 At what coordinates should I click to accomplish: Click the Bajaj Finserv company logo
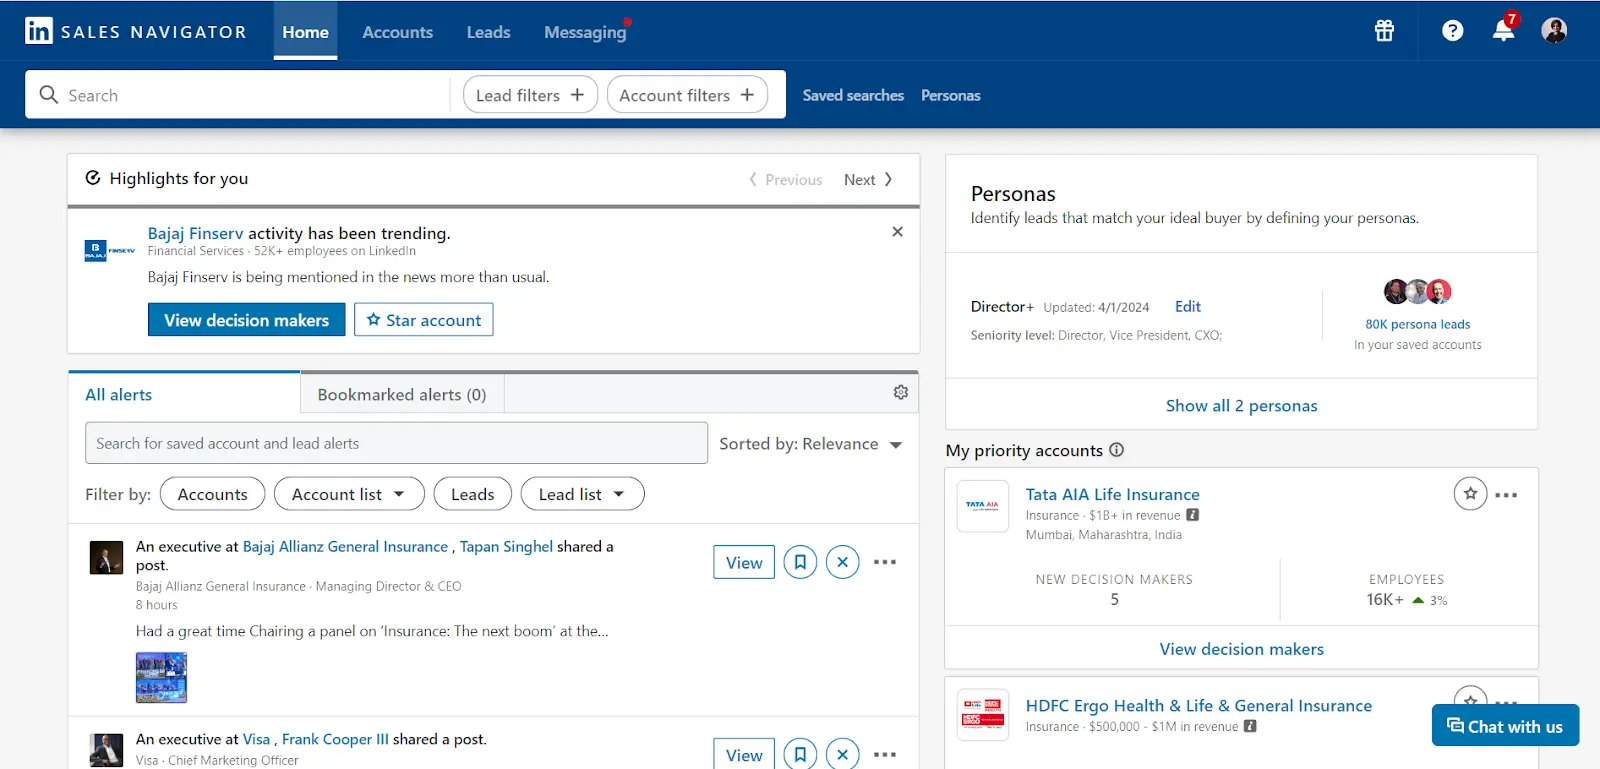pos(110,250)
